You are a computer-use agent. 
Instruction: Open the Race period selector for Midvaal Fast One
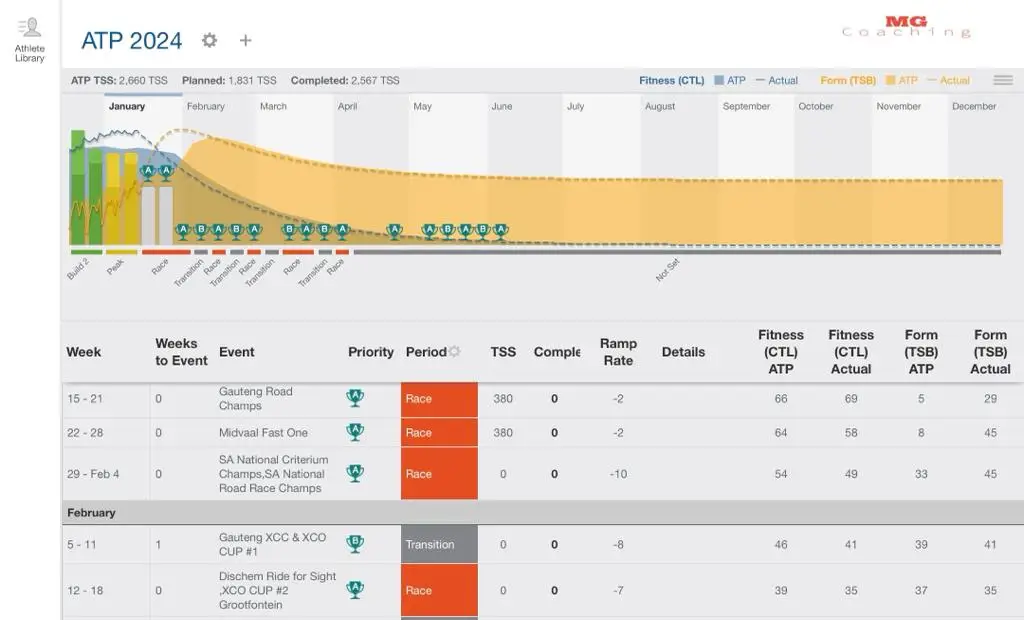(x=438, y=432)
